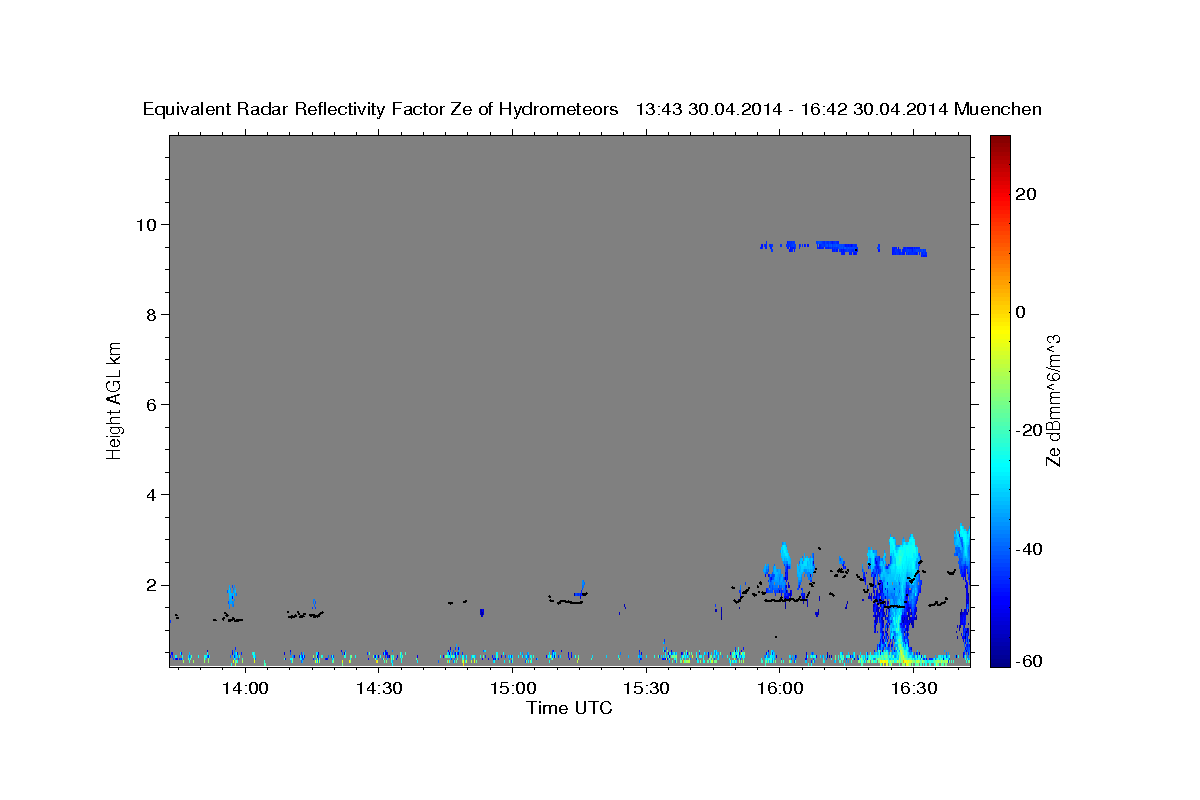This screenshot has height=800, width=1200.
Task: Click the 15:30 time tick label
Action: coord(646,688)
